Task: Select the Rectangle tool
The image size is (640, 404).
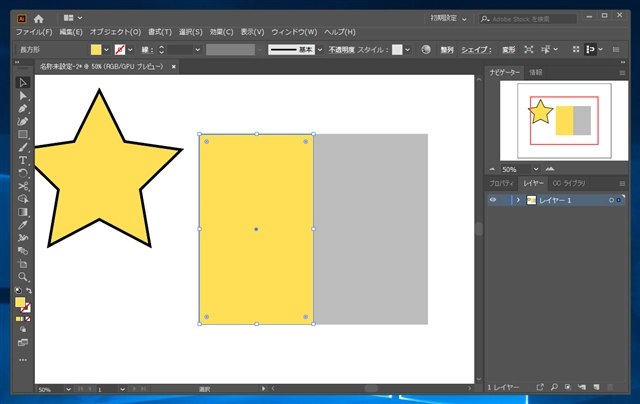Action: click(23, 134)
